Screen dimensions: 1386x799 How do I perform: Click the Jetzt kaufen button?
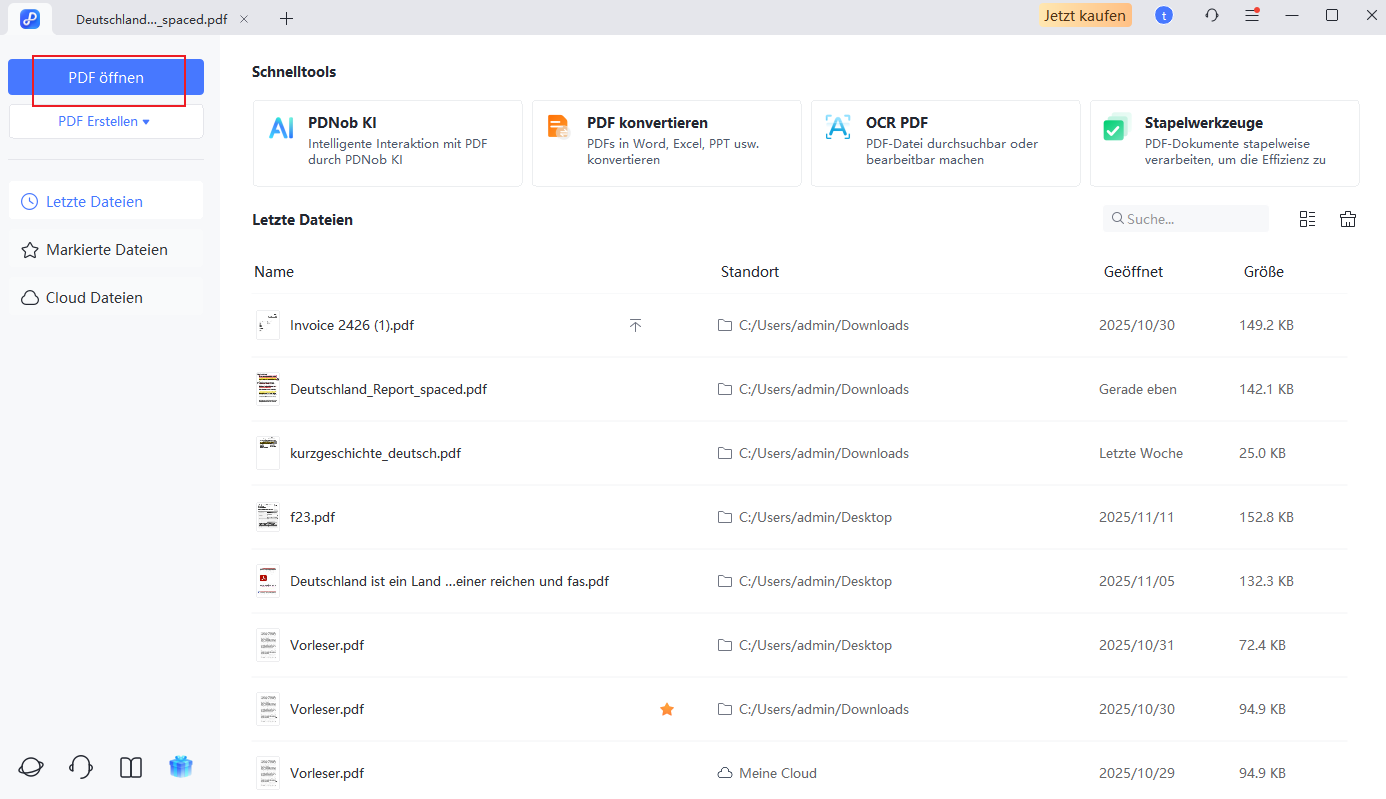coord(1085,16)
